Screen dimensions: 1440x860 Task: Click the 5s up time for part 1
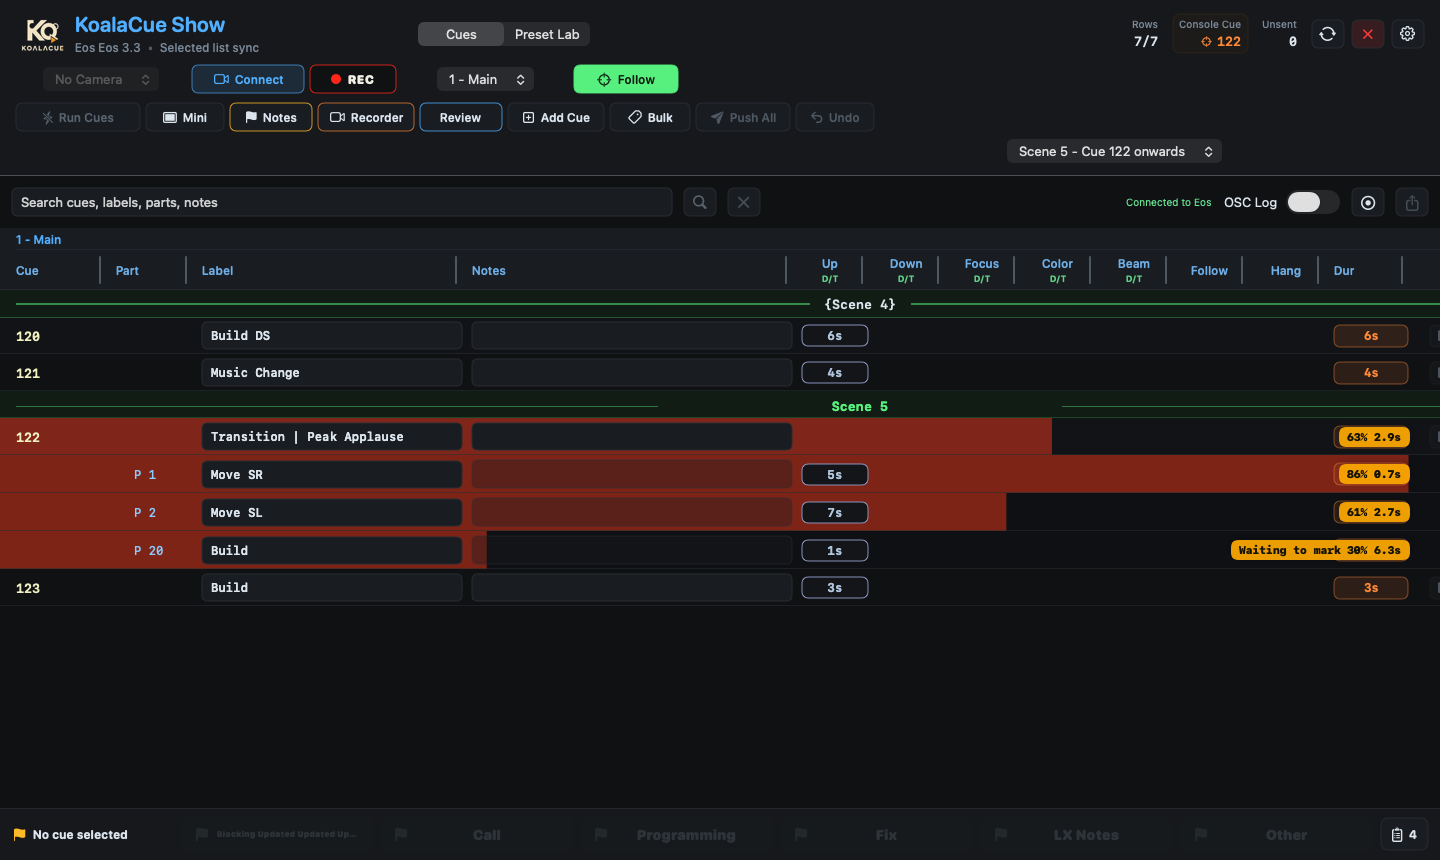point(835,475)
